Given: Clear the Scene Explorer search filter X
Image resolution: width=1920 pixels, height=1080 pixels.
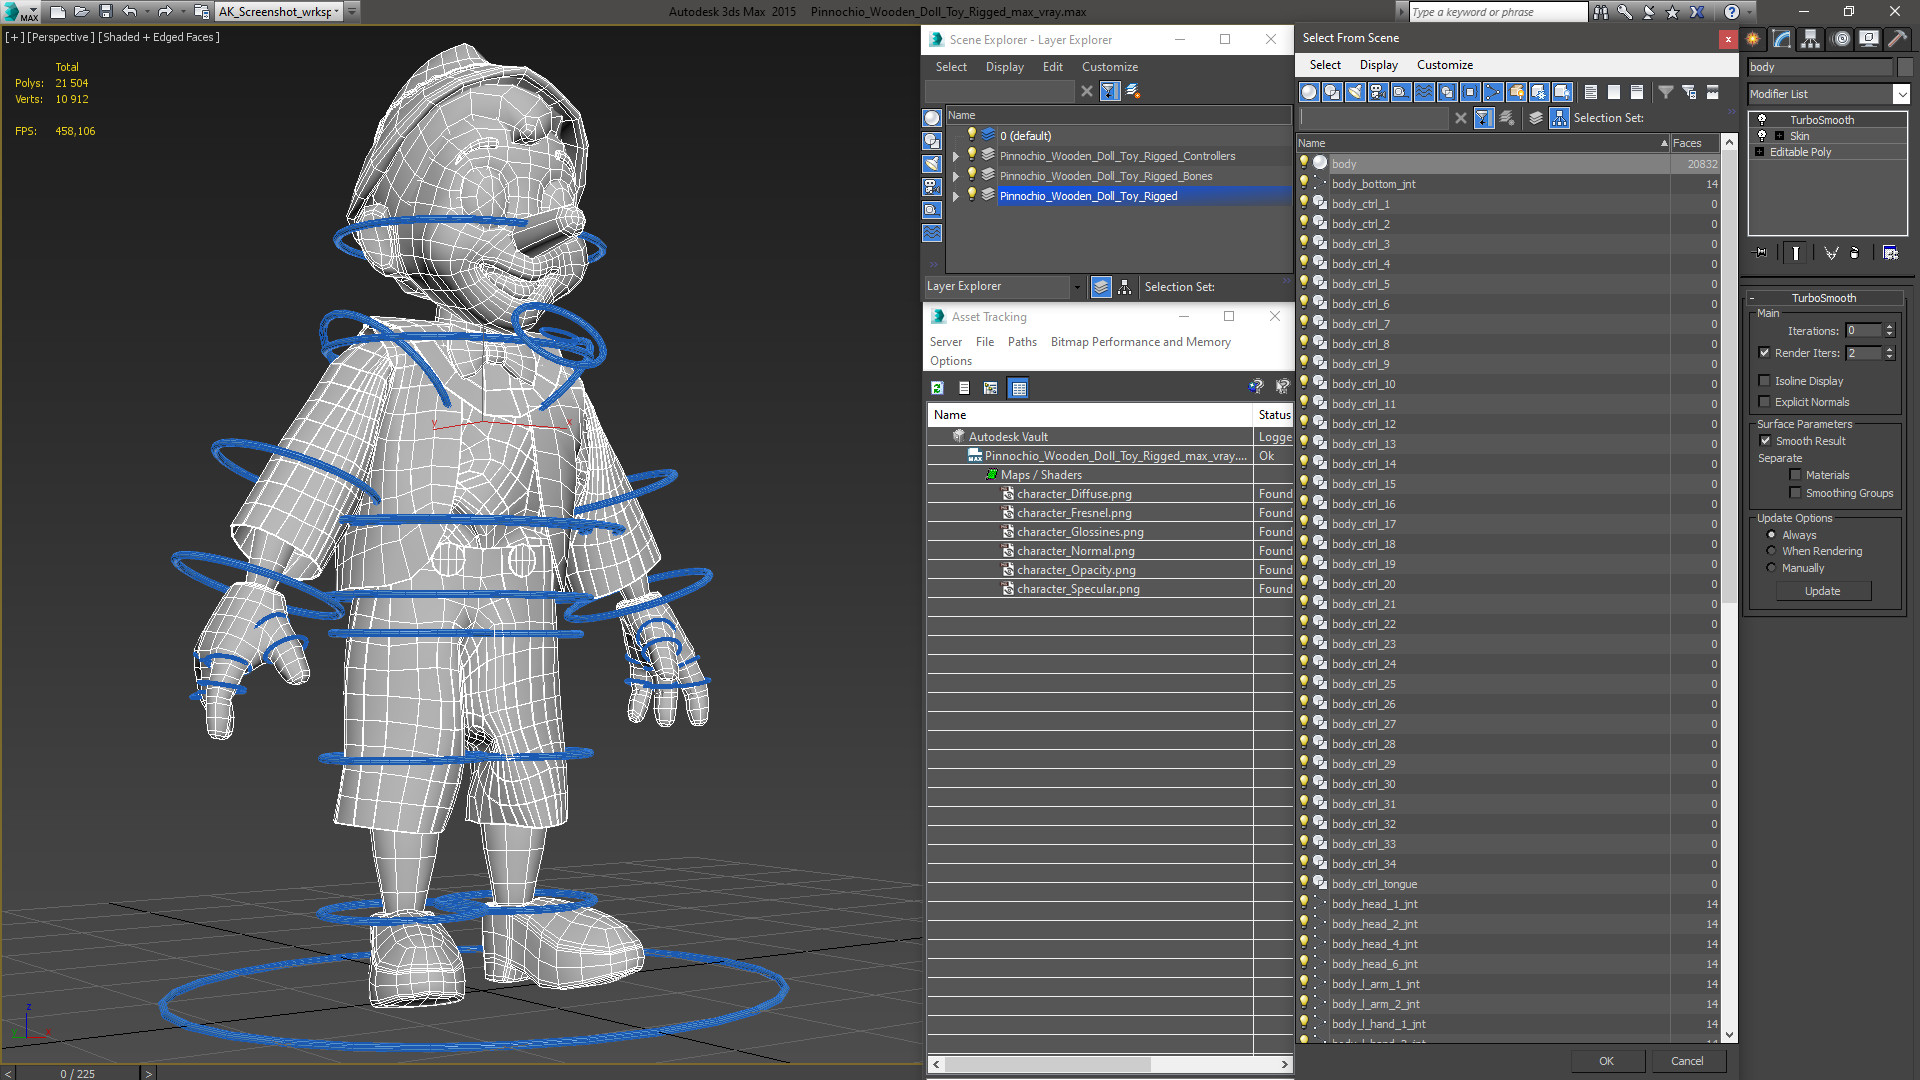Looking at the screenshot, I should coord(1087,91).
